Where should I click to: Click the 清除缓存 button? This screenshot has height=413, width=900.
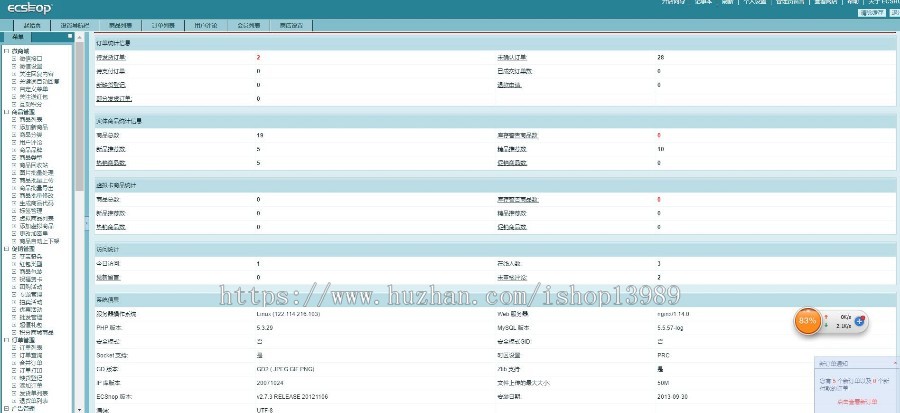click(871, 13)
